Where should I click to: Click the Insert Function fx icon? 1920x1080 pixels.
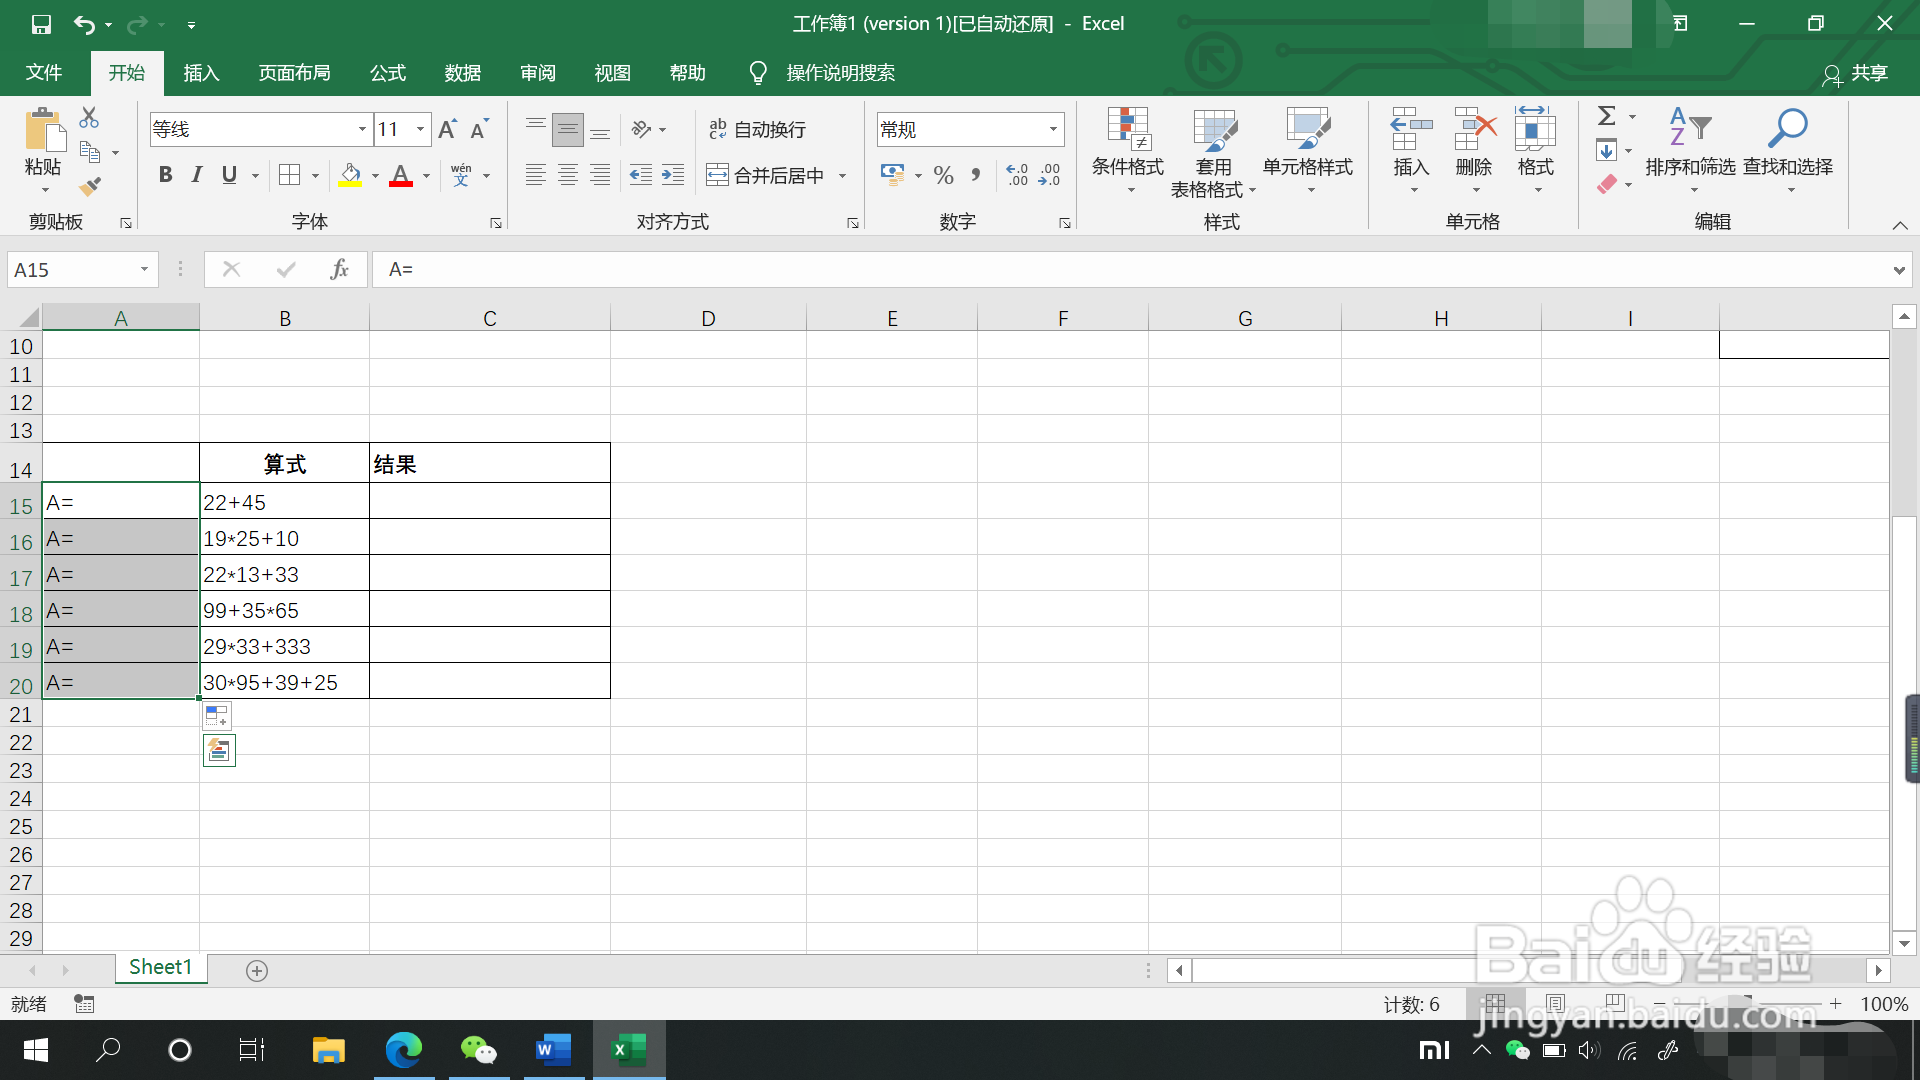(339, 269)
